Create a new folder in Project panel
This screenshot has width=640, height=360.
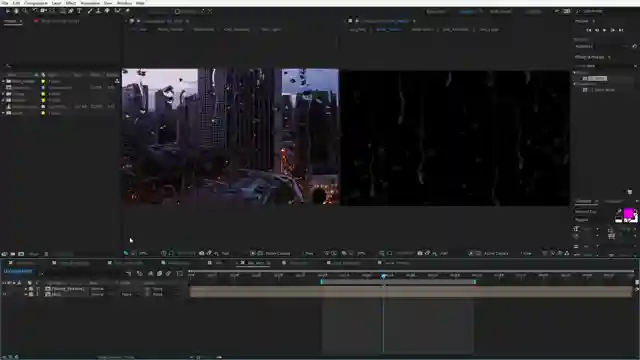[13, 254]
